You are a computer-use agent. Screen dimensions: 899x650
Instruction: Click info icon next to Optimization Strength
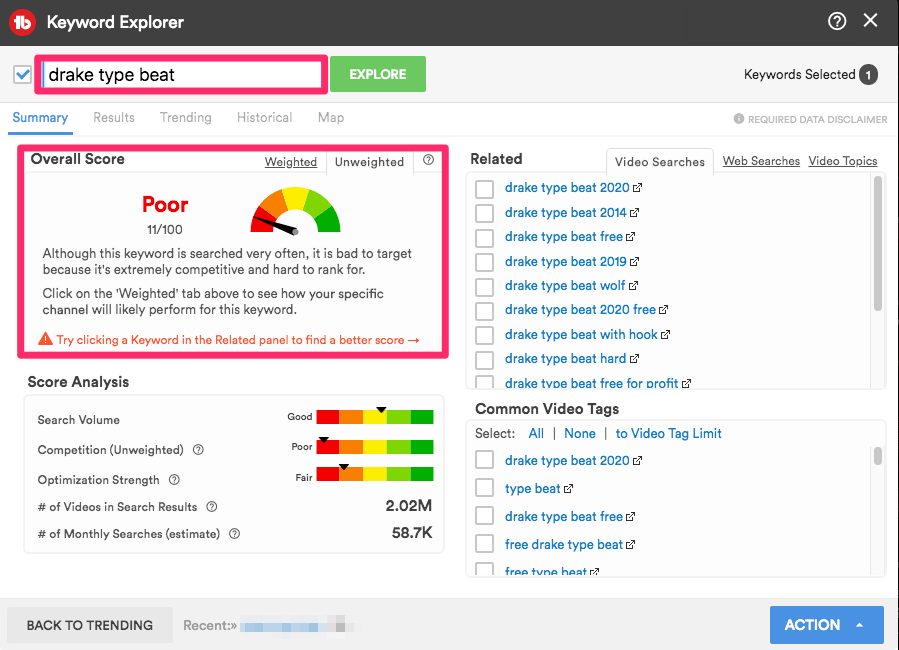174,480
